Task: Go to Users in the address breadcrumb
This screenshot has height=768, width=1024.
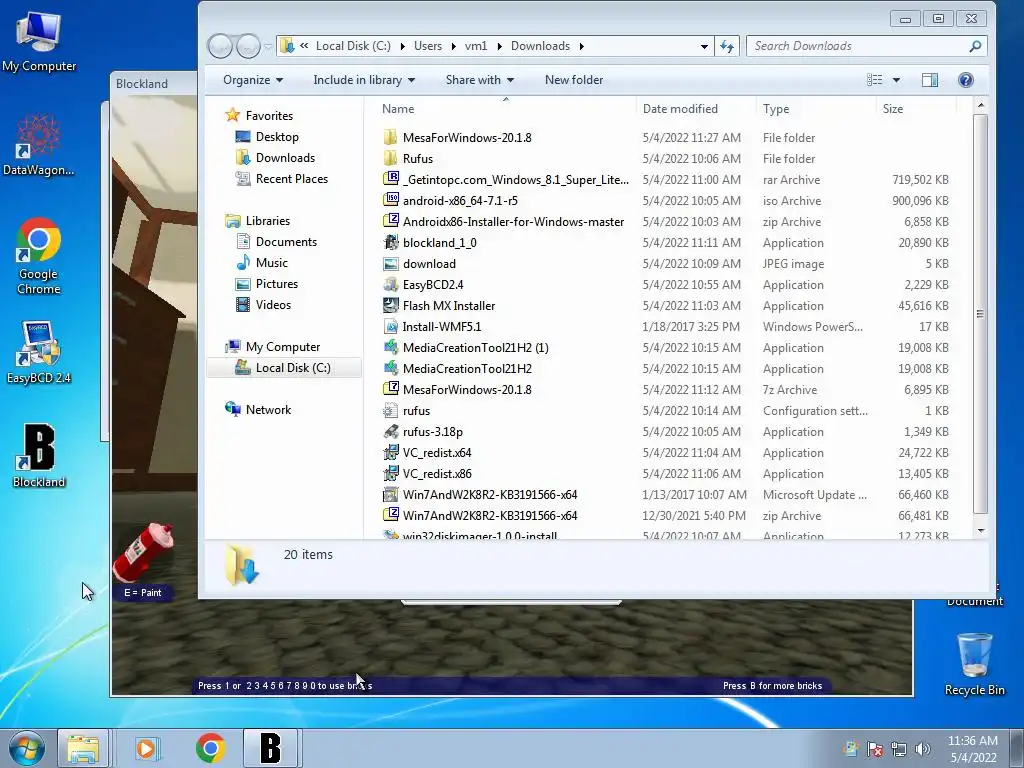Action: pyautogui.click(x=428, y=46)
